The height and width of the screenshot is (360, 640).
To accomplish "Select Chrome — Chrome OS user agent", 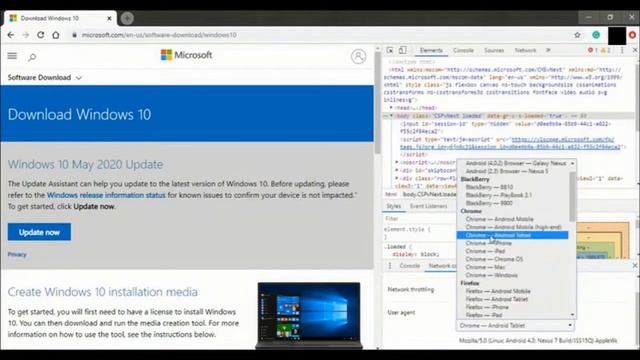I will (512, 259).
